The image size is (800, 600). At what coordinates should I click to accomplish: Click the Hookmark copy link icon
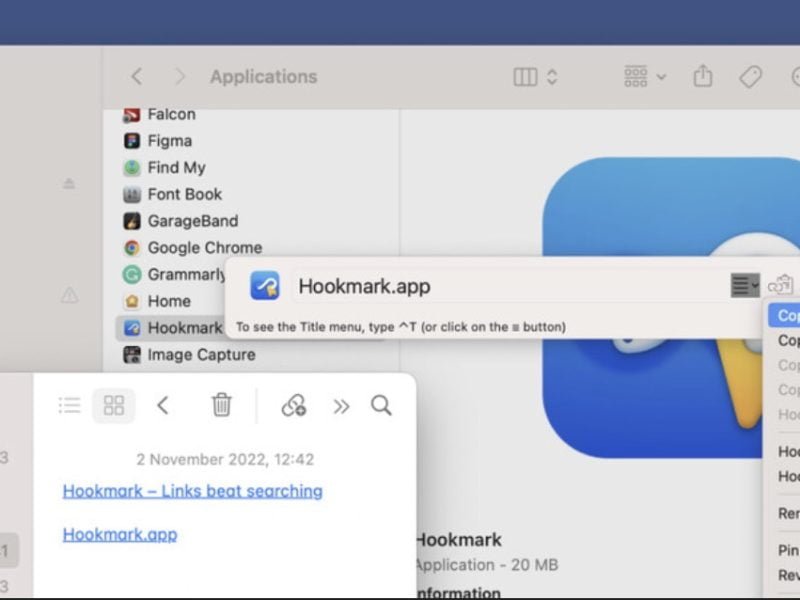(x=781, y=286)
